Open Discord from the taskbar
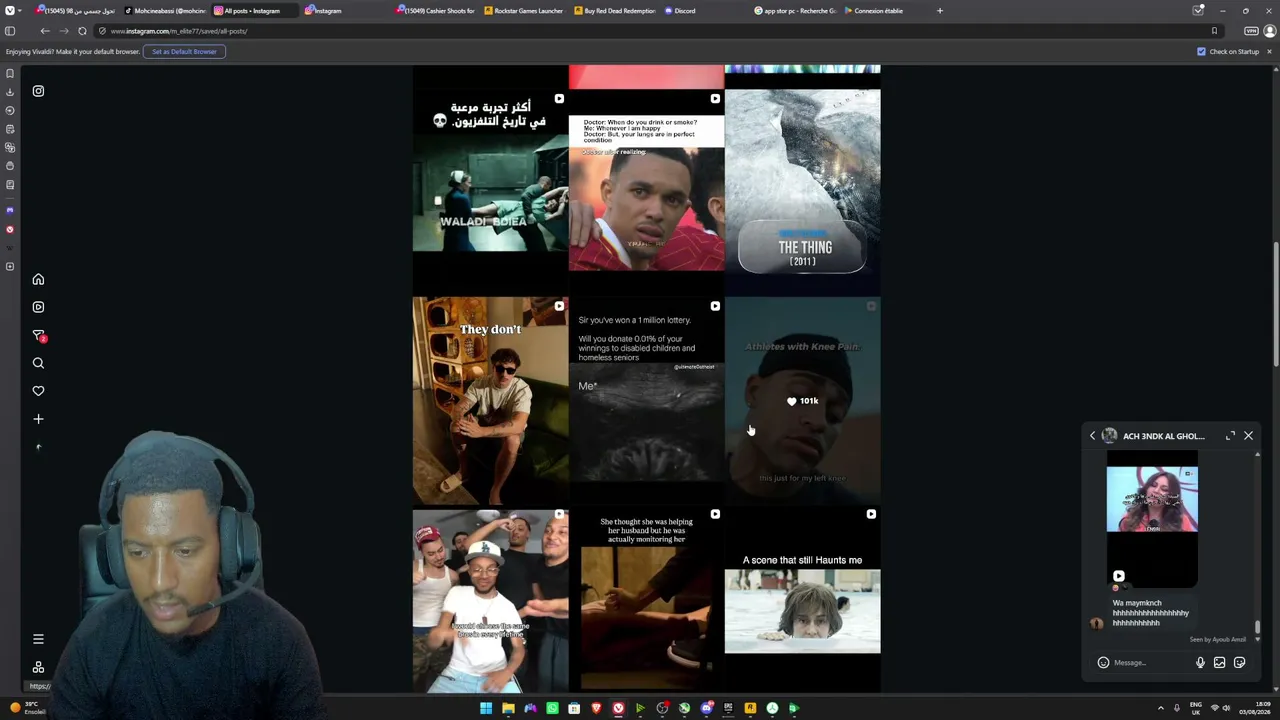Image resolution: width=1280 pixels, height=720 pixels. point(706,708)
